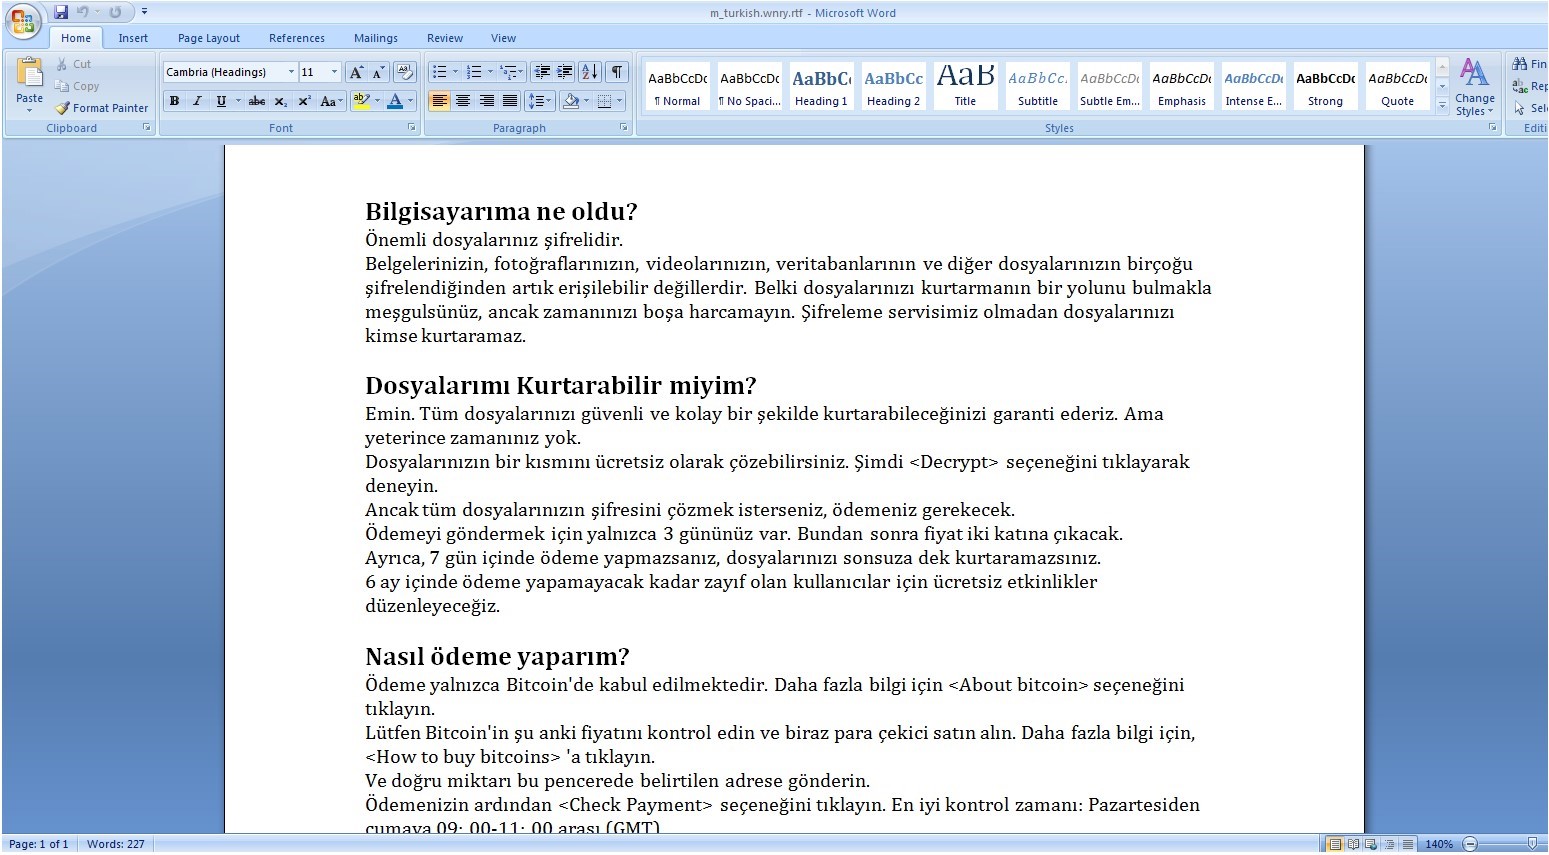The height and width of the screenshot is (855, 1549).
Task: Apply the Normal style
Action: point(677,86)
